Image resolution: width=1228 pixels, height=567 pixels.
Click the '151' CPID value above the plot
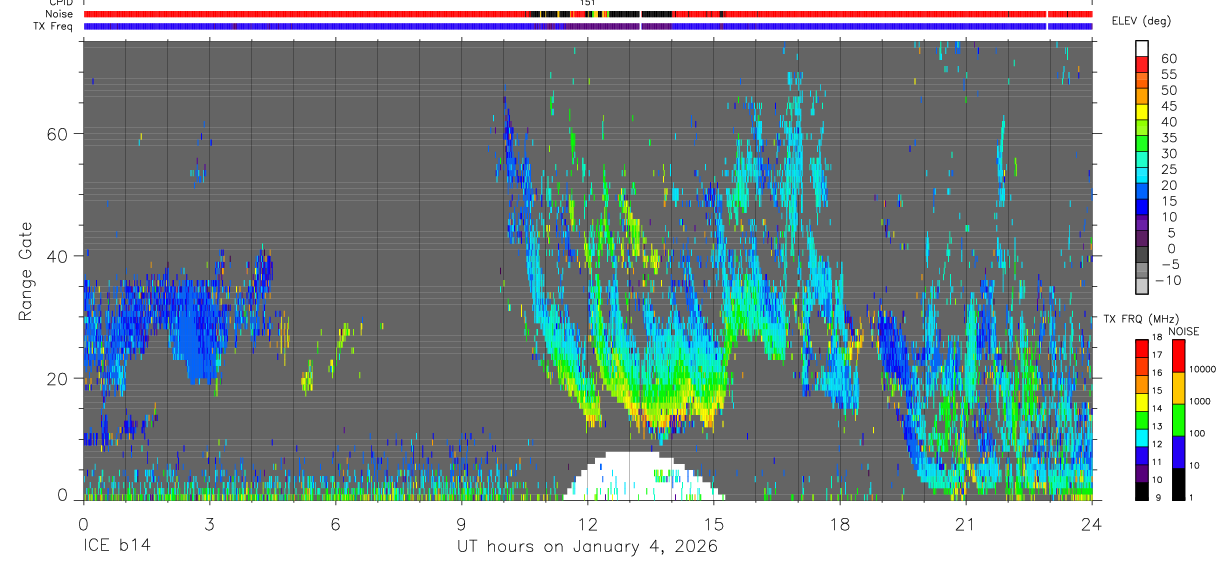(588, 3)
